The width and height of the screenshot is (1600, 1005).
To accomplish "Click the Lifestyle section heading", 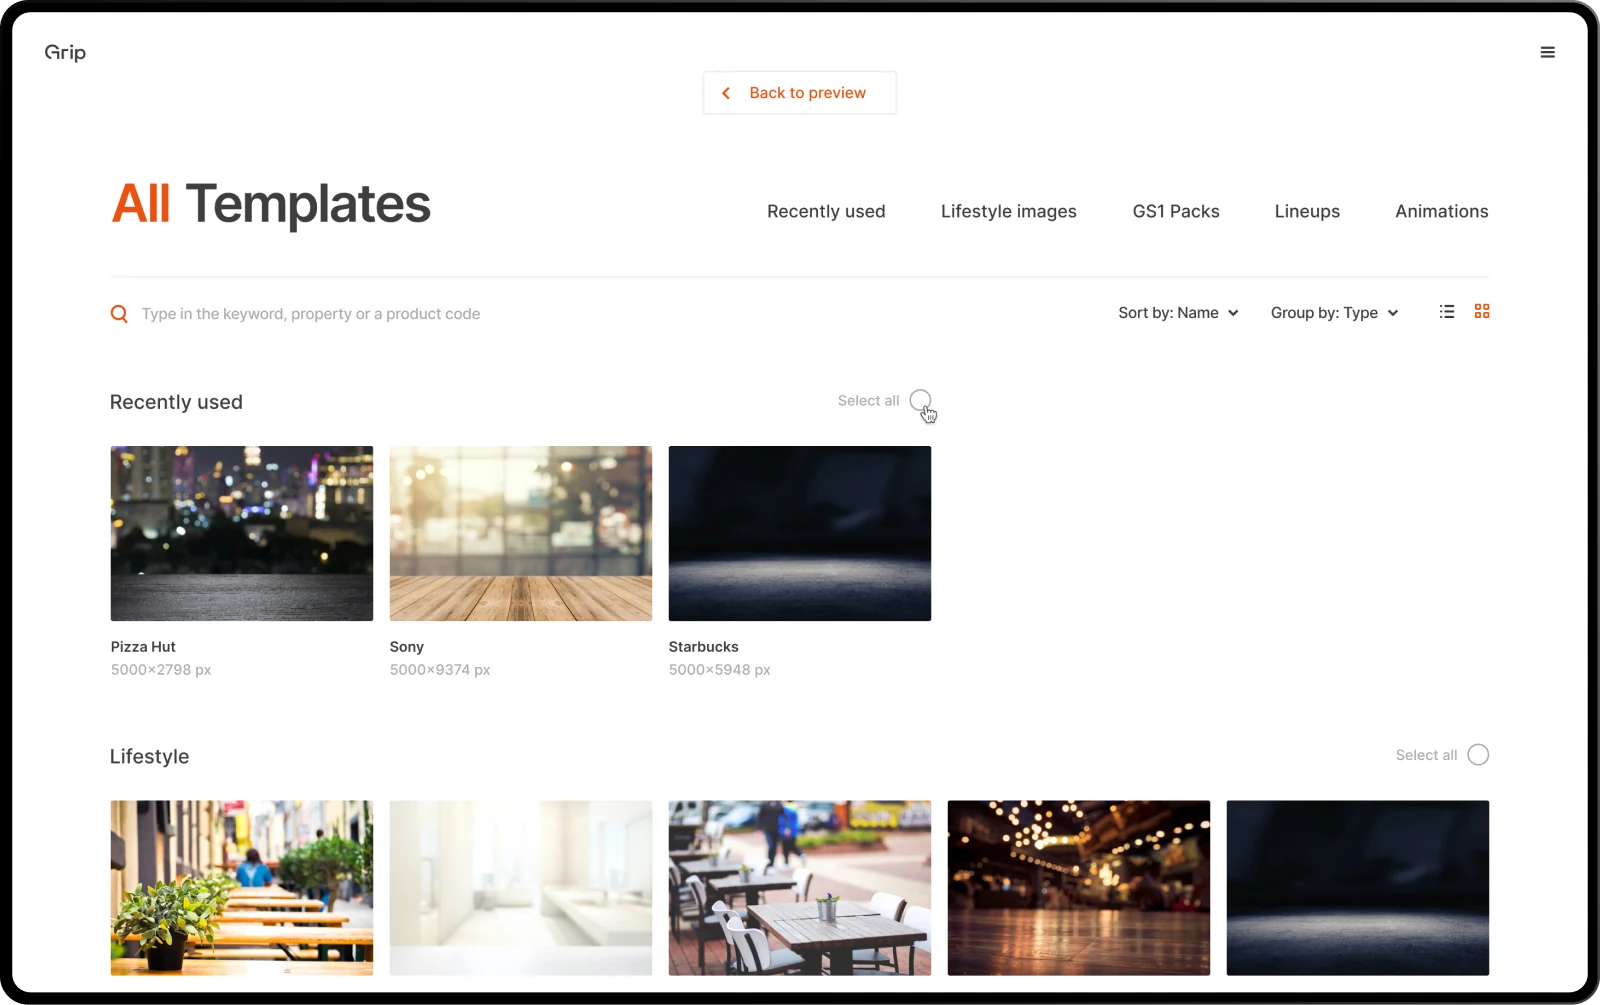I will click(x=149, y=757).
